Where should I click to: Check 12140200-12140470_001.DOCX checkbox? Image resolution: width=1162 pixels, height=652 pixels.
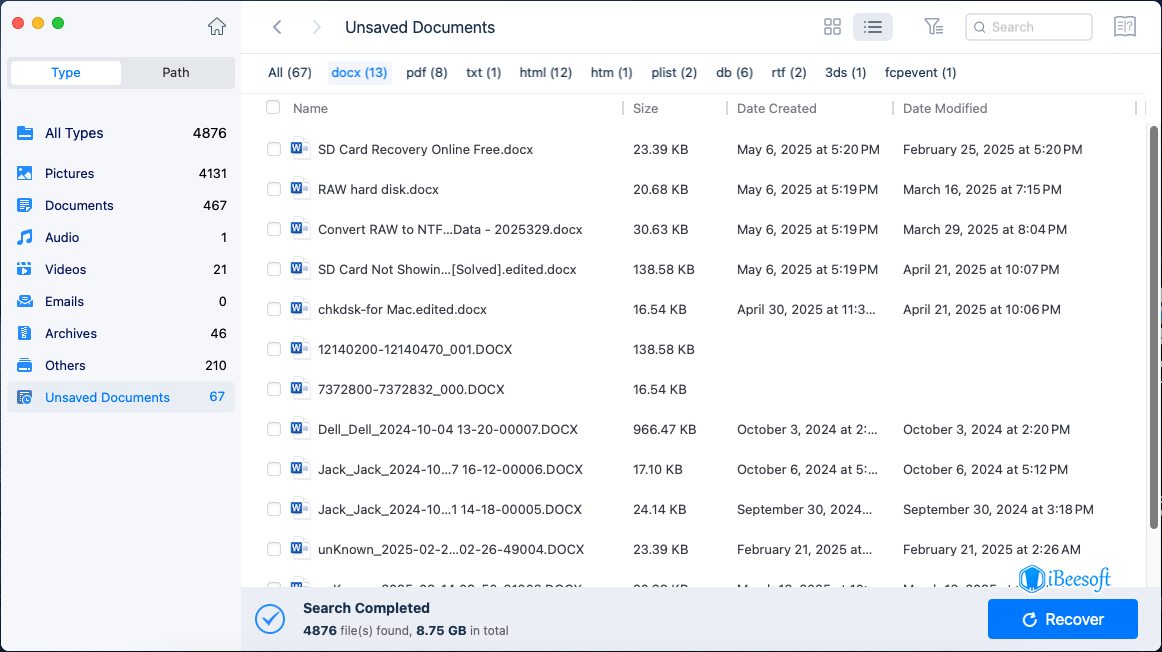pos(273,349)
